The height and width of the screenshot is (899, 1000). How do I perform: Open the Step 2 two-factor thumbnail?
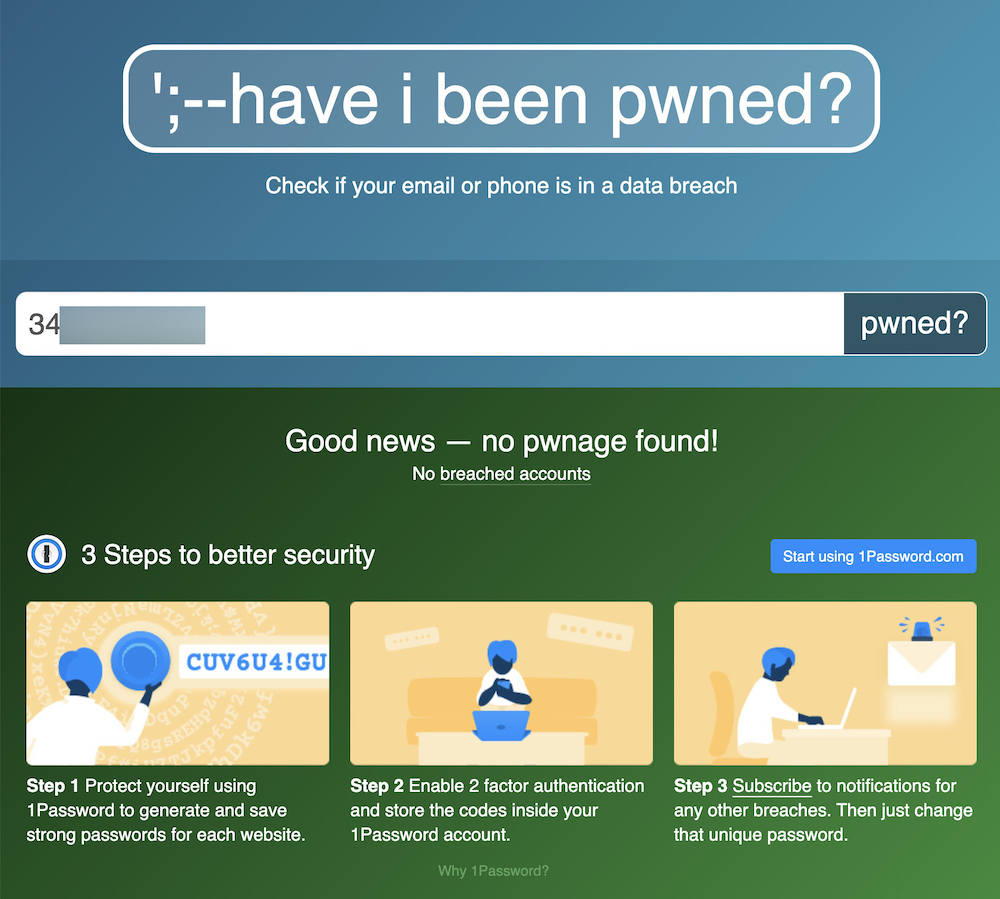coord(501,683)
